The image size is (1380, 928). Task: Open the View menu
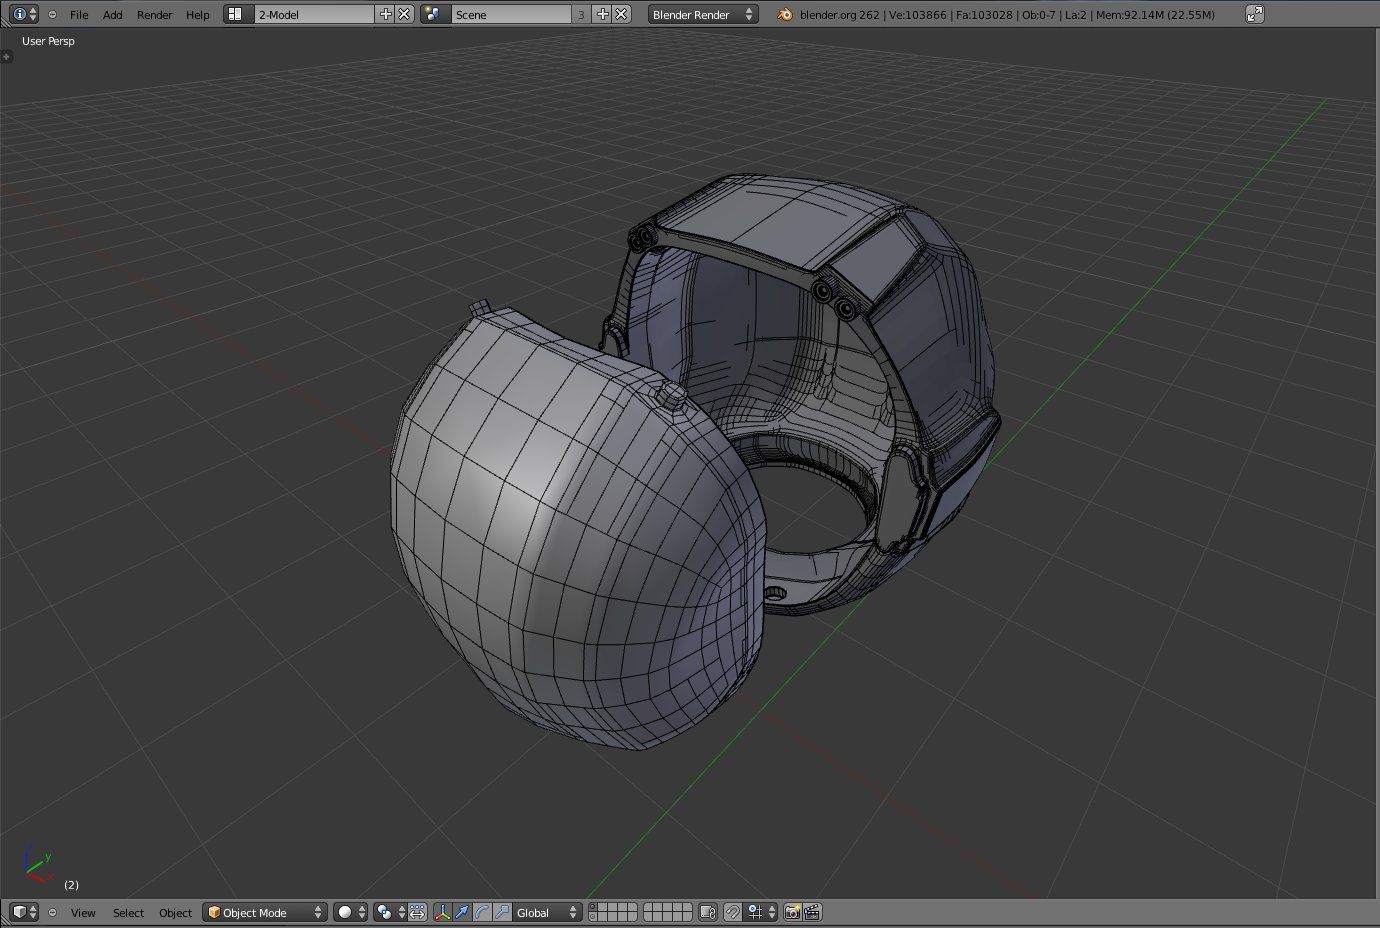(83, 912)
